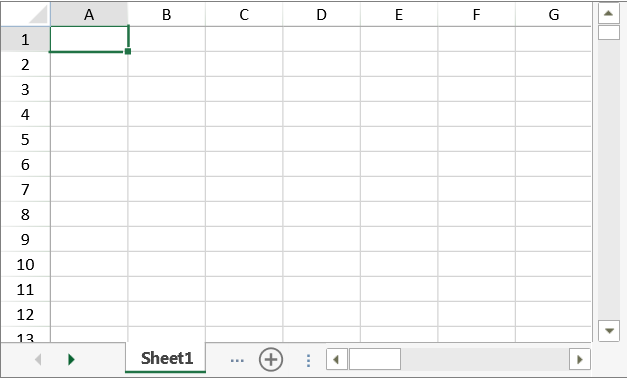Click the sheet tabs ellipsis overflow

click(237, 360)
